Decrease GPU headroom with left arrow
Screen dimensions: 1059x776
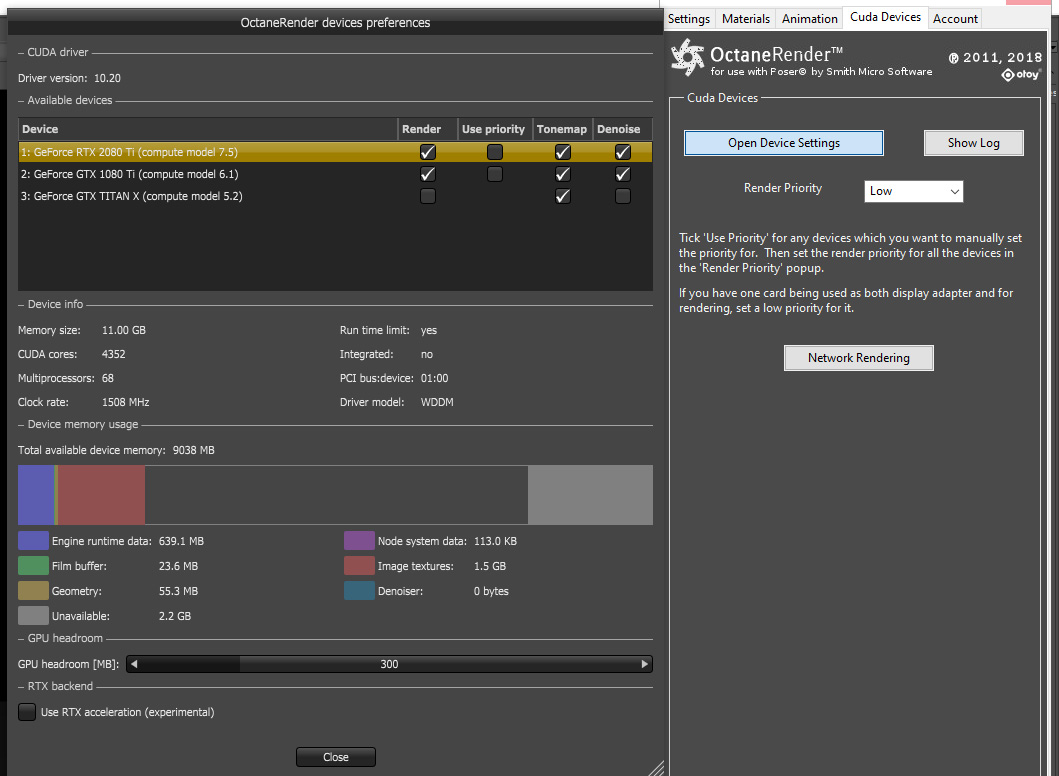click(134, 664)
